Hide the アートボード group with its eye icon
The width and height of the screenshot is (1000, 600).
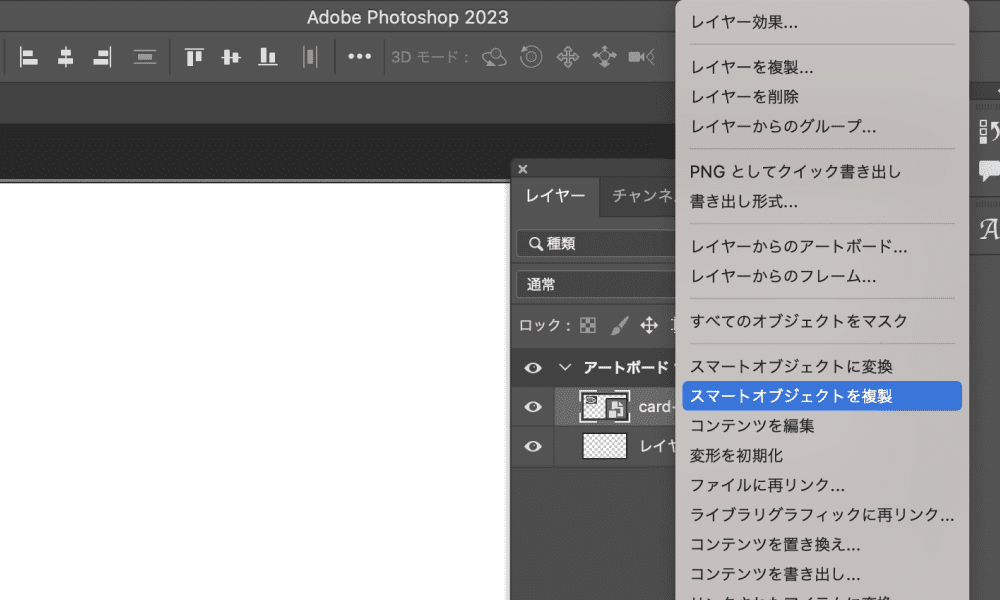(533, 368)
